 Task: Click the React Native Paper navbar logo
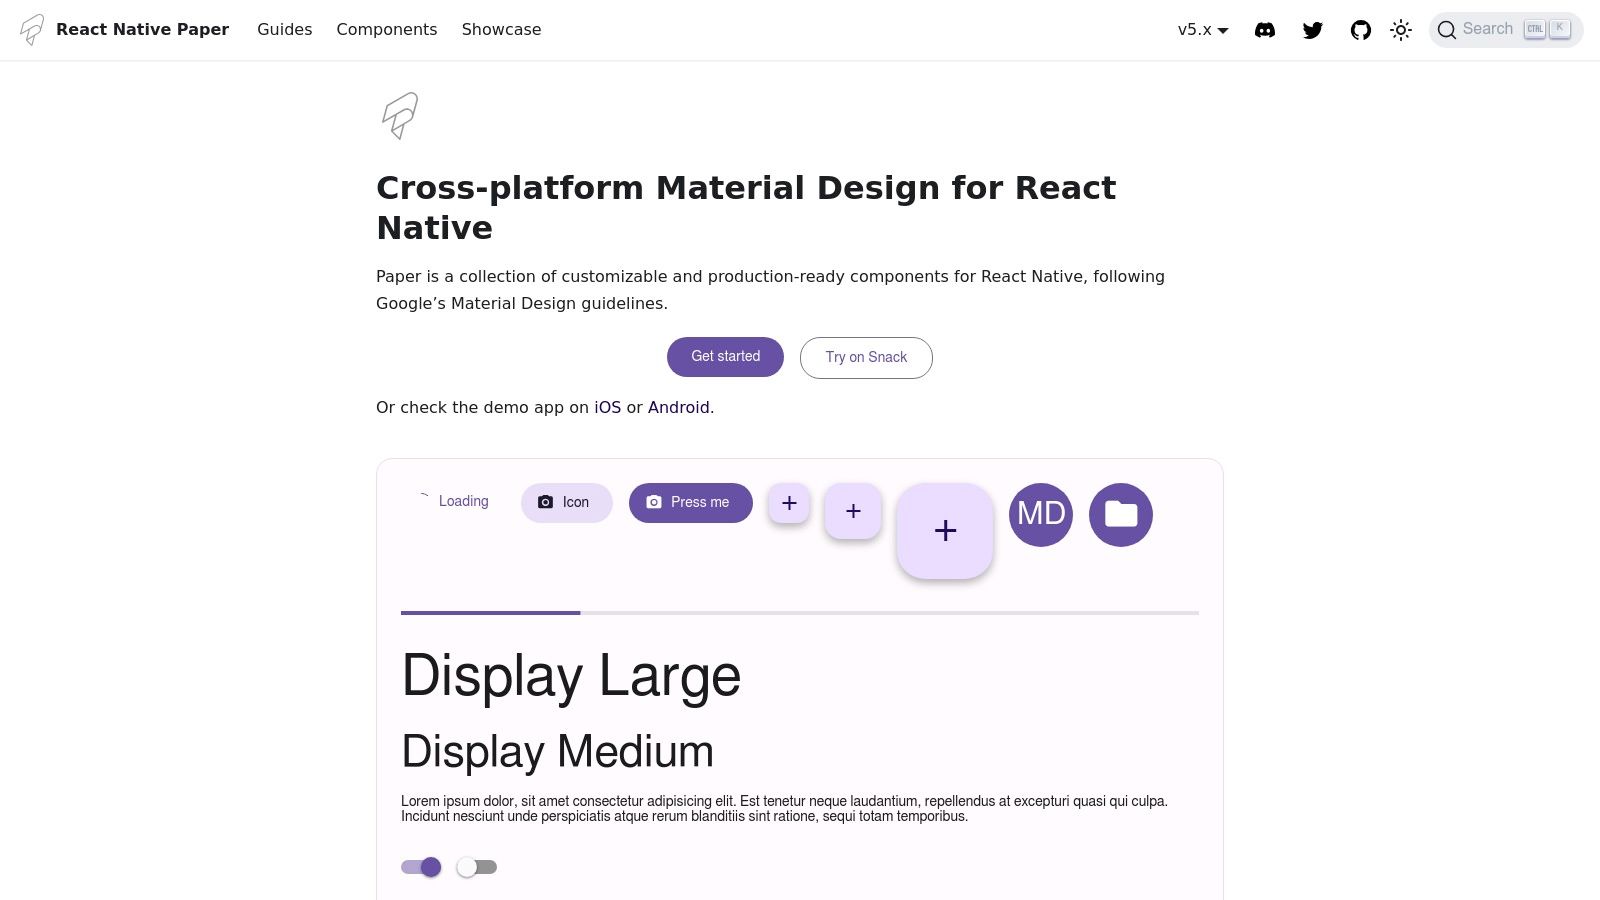[x=32, y=30]
